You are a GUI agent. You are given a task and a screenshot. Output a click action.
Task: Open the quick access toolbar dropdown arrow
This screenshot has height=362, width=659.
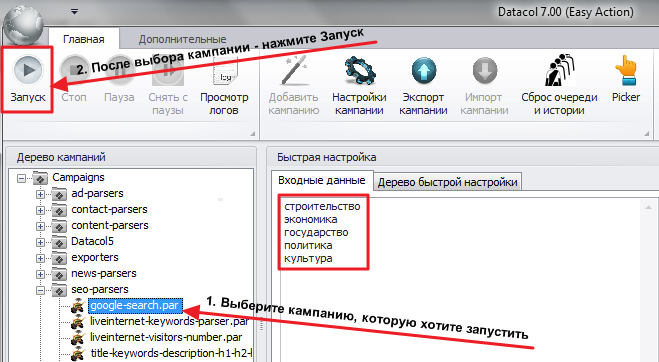click(x=74, y=12)
